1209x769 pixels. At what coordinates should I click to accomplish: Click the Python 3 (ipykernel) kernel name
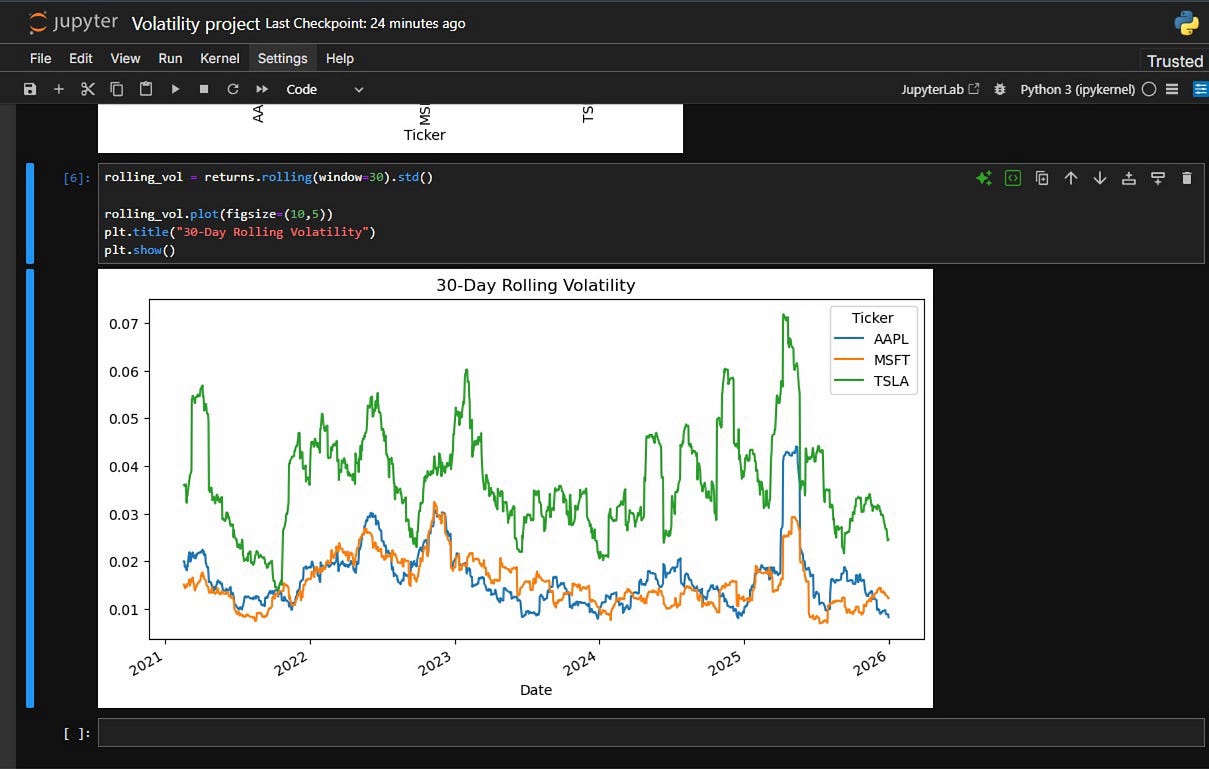pyautogui.click(x=1077, y=89)
